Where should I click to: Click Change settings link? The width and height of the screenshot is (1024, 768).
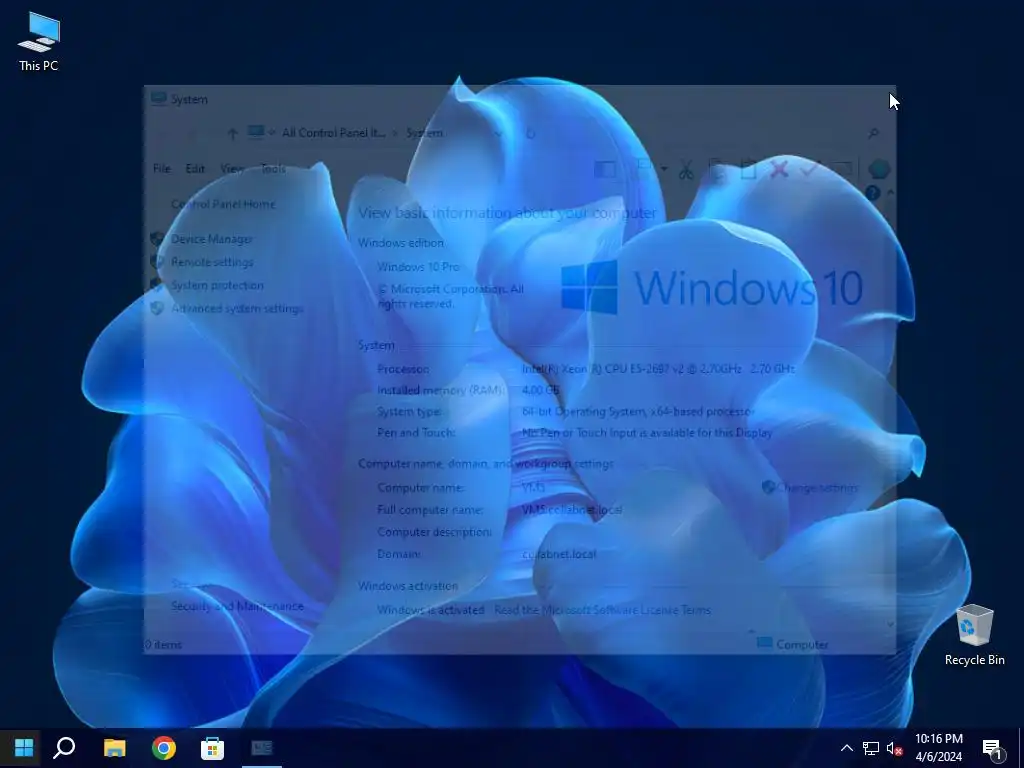pyautogui.click(x=817, y=488)
